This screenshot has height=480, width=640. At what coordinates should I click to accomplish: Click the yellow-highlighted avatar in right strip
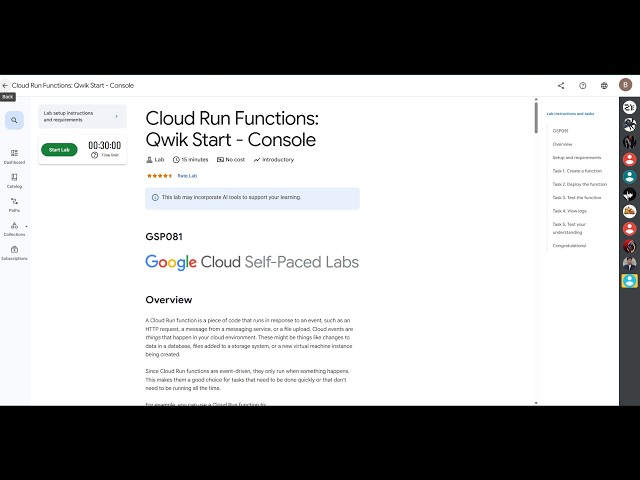pos(629,281)
